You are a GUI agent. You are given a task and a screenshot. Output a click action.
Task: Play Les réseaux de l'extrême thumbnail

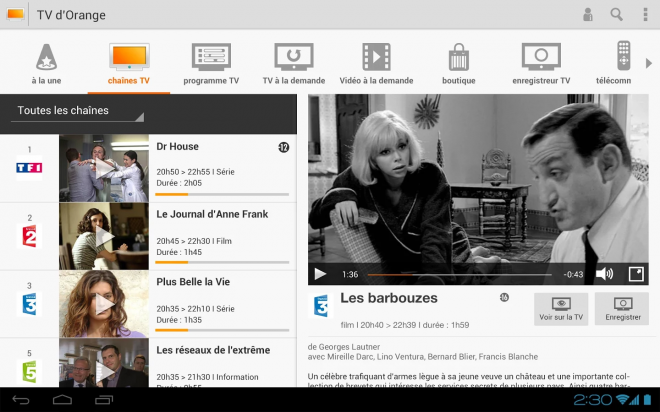[104, 363]
